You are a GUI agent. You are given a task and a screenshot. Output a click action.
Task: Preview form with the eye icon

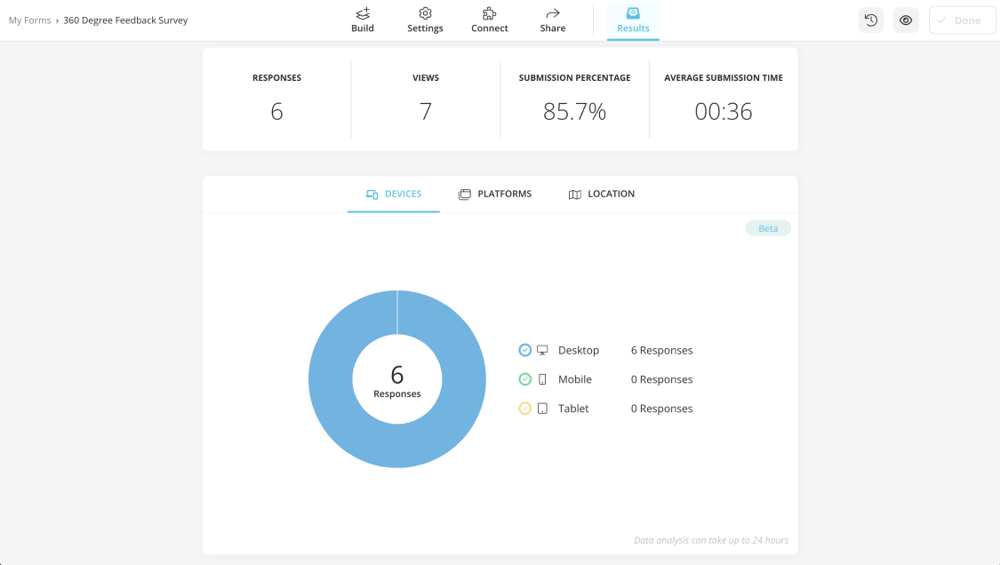coord(906,20)
